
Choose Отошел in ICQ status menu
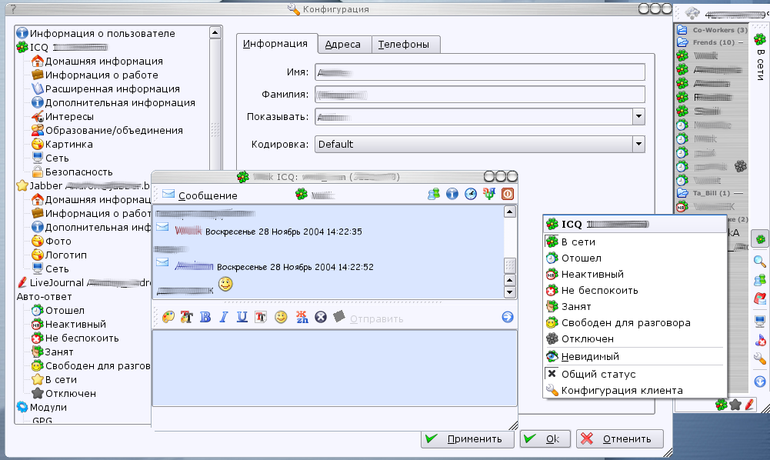[x=634, y=258]
